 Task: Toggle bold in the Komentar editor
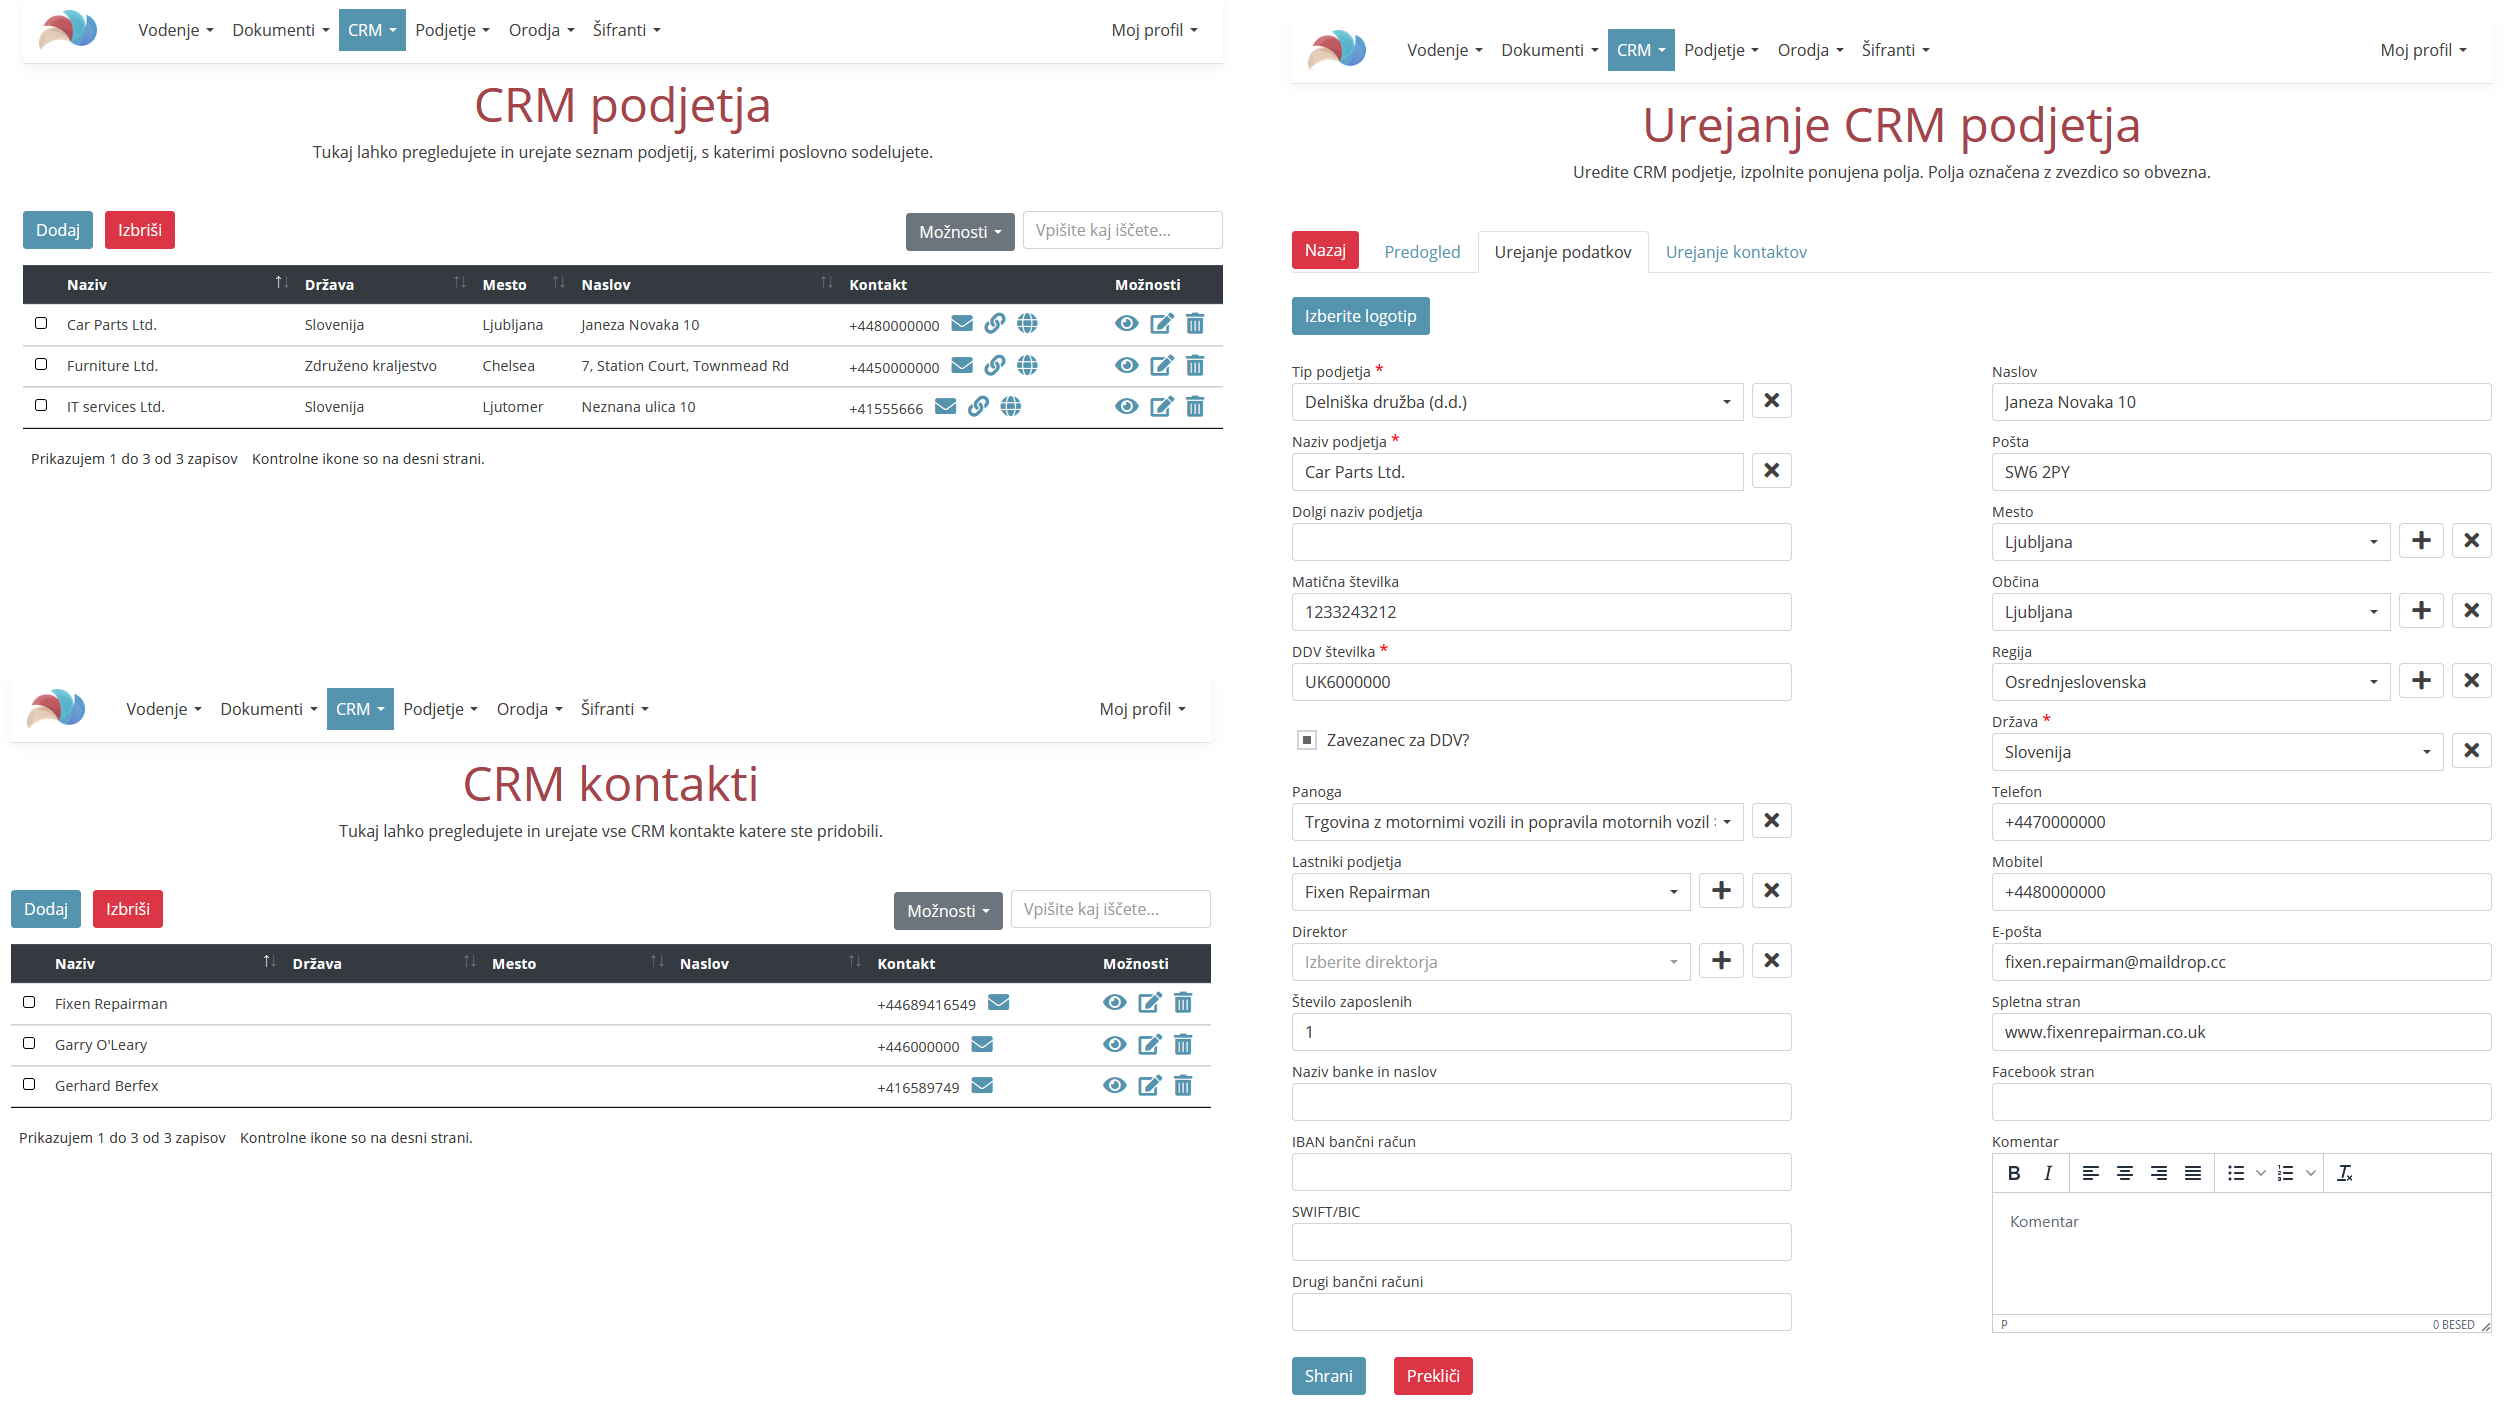point(2013,1173)
